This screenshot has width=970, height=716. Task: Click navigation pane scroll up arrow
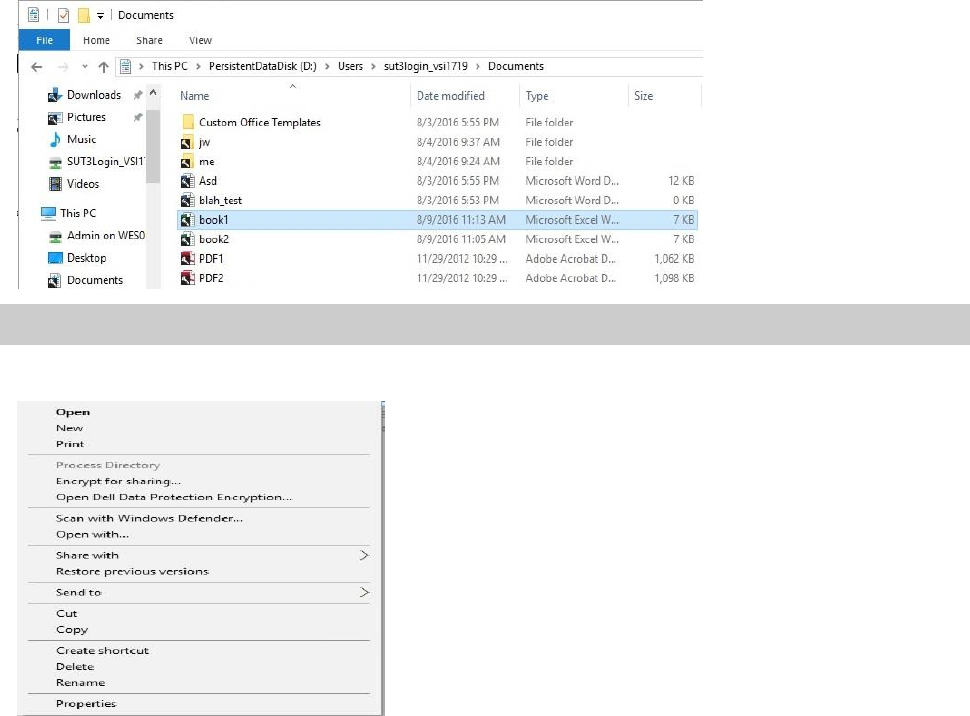click(153, 93)
